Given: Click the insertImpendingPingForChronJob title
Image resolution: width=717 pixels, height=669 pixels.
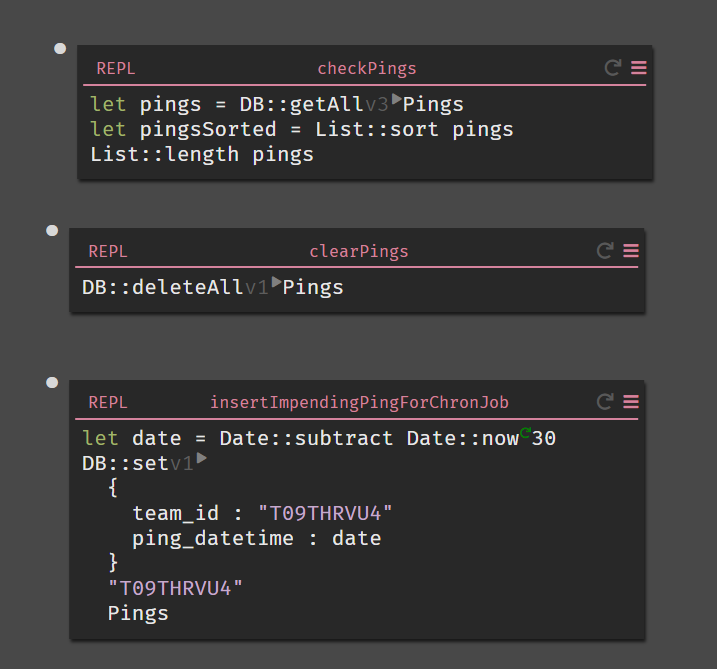Looking at the screenshot, I should coord(359,402).
